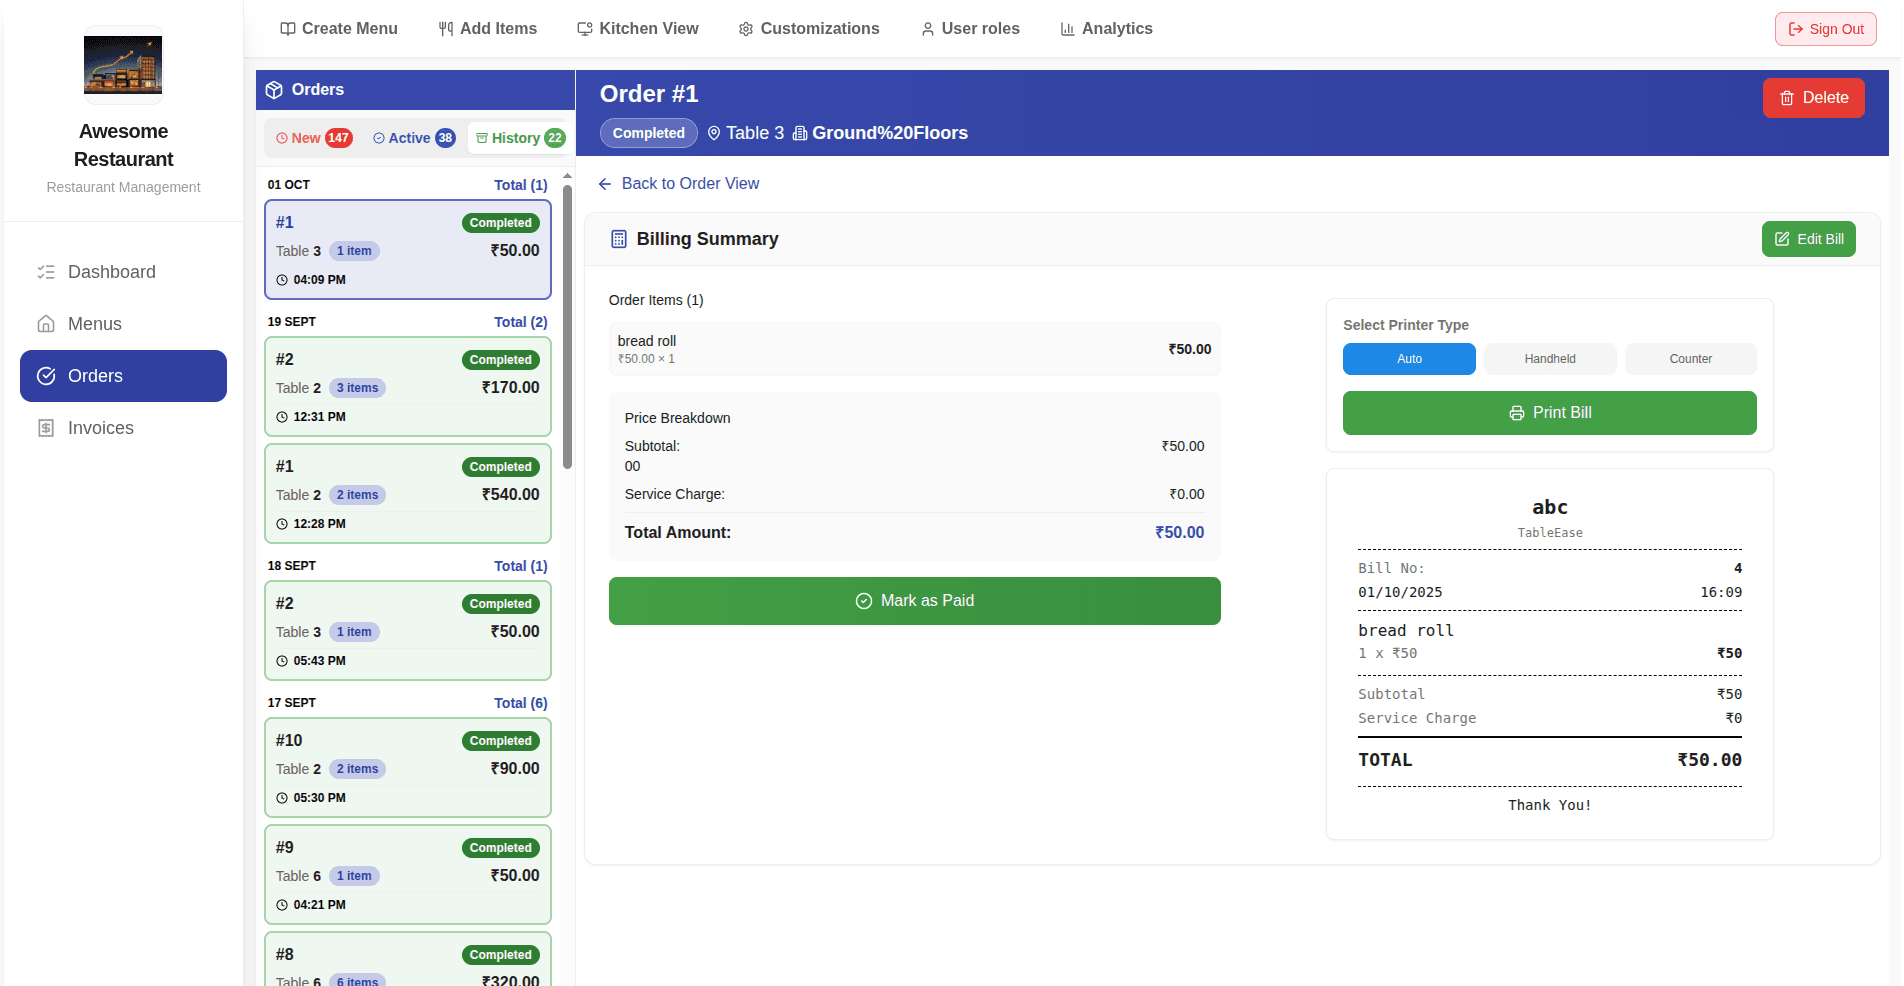1904x986 pixels.
Task: Sign Out of the restaurant dashboard
Action: click(1825, 29)
